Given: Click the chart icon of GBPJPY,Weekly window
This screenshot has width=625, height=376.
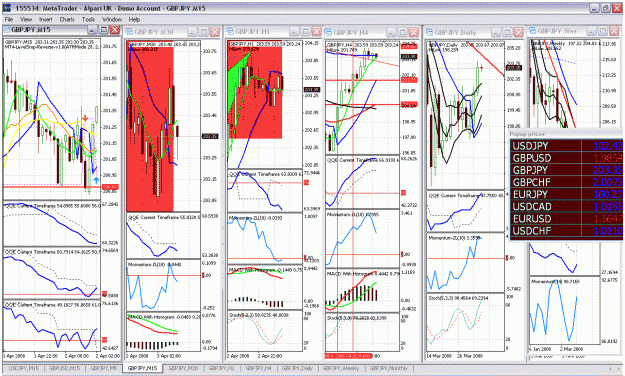Looking at the screenshot, I should [533, 31].
